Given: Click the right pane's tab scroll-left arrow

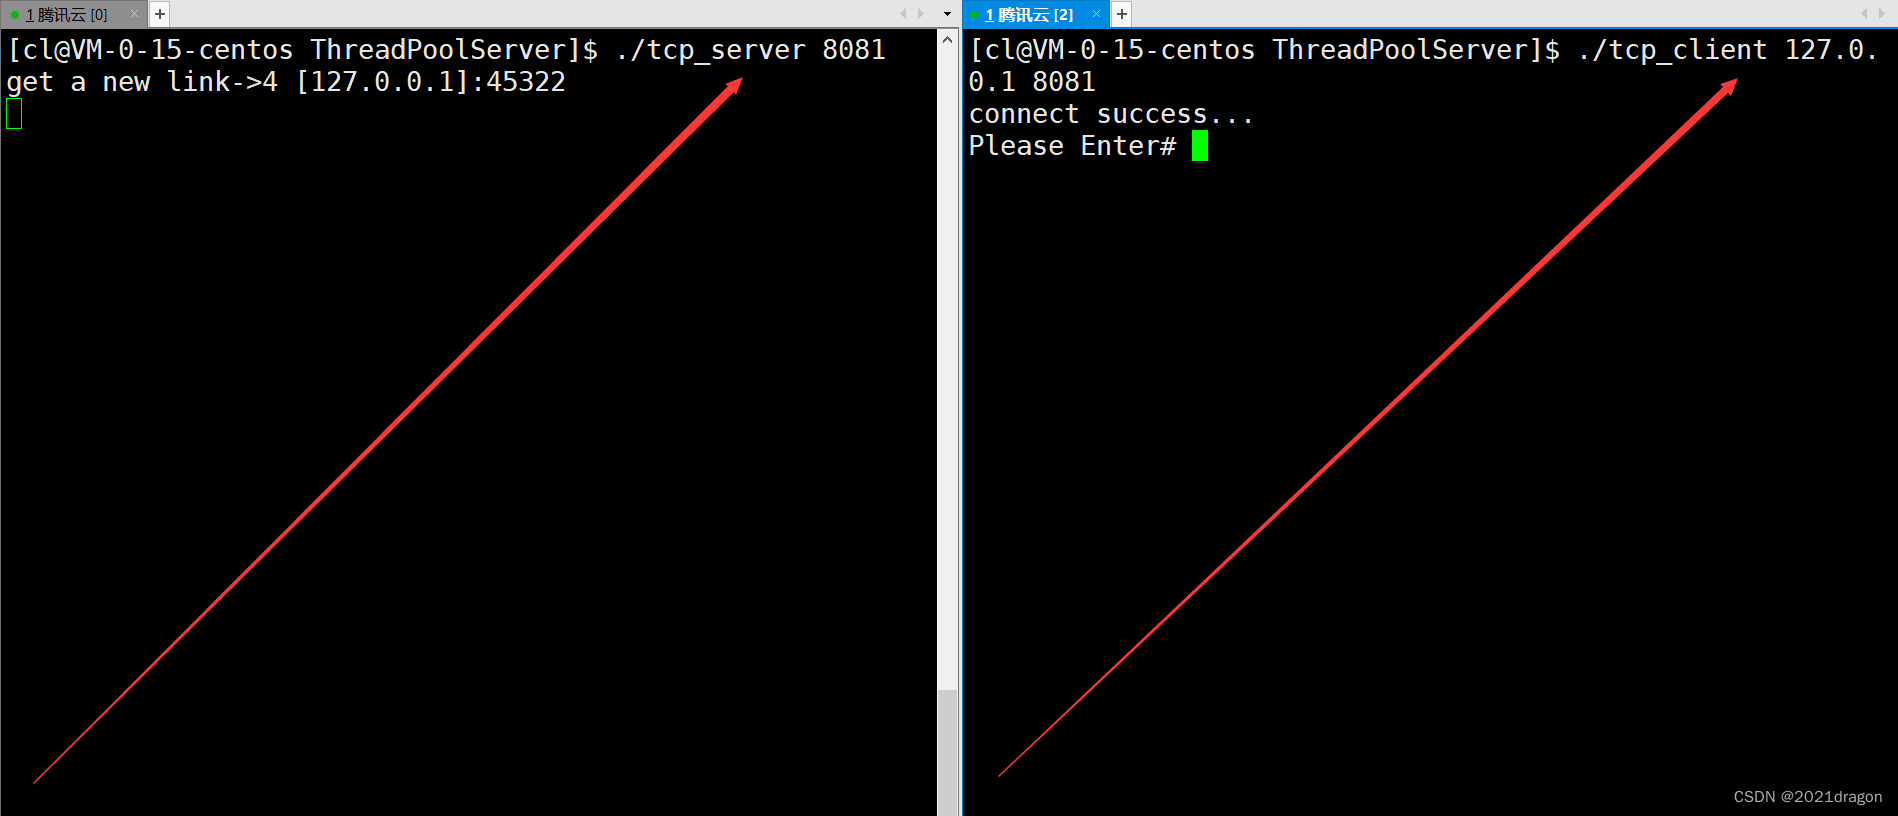Looking at the screenshot, I should (x=1864, y=14).
